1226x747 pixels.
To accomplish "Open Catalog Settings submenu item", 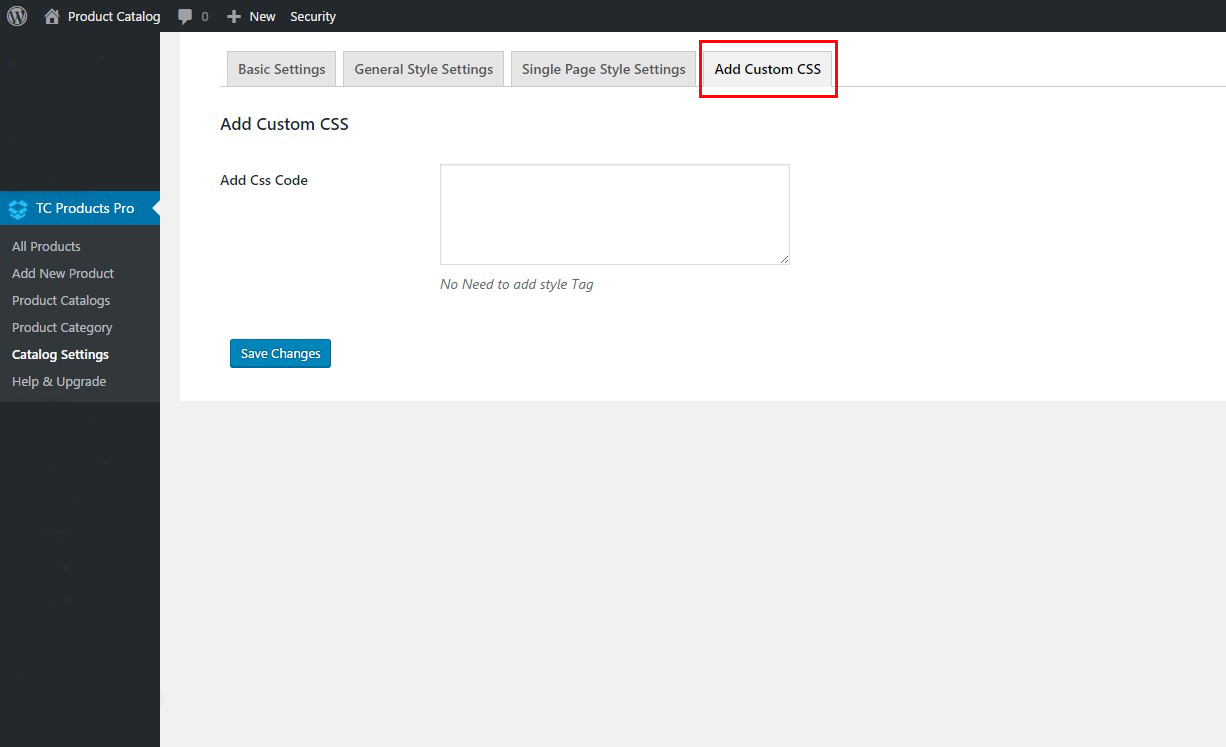I will coord(60,354).
